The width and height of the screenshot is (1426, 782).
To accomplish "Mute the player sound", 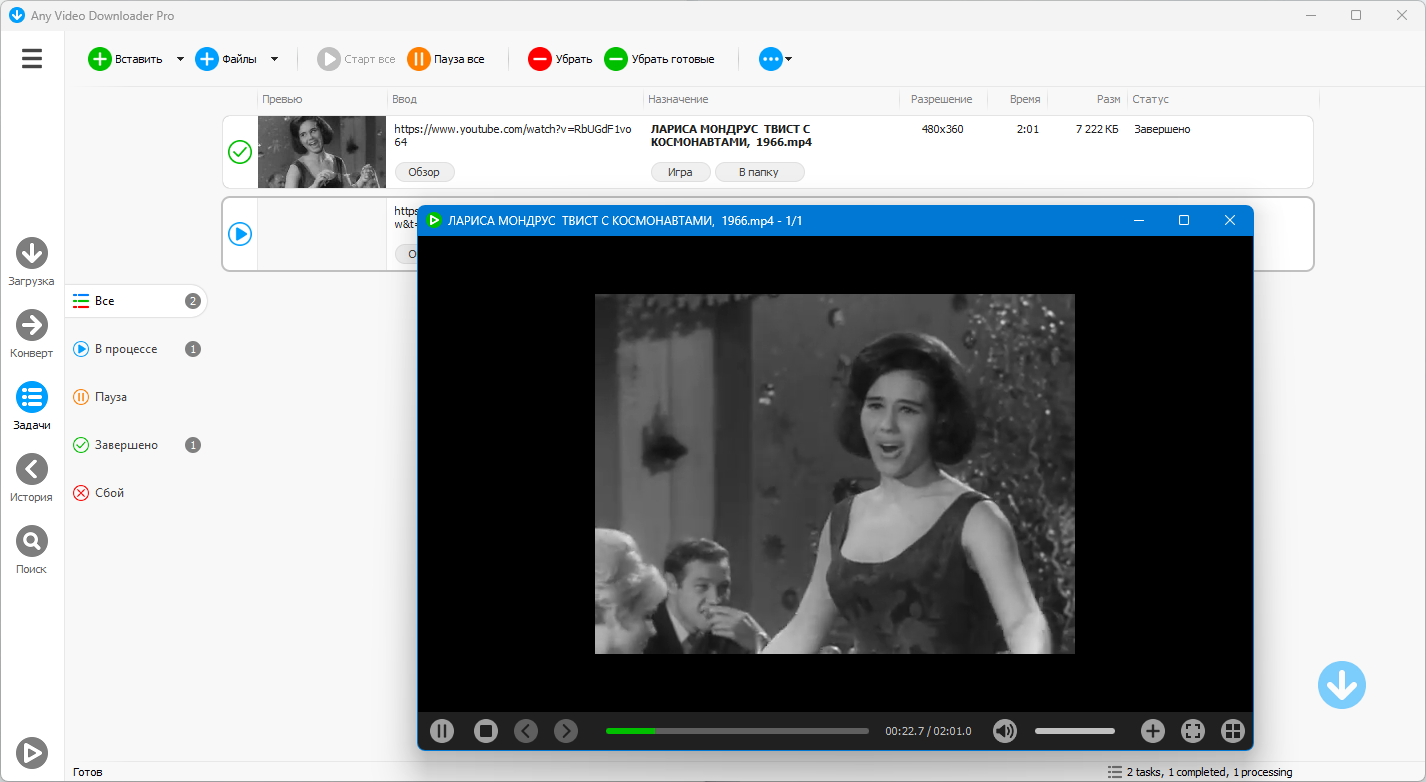I will click(1005, 731).
